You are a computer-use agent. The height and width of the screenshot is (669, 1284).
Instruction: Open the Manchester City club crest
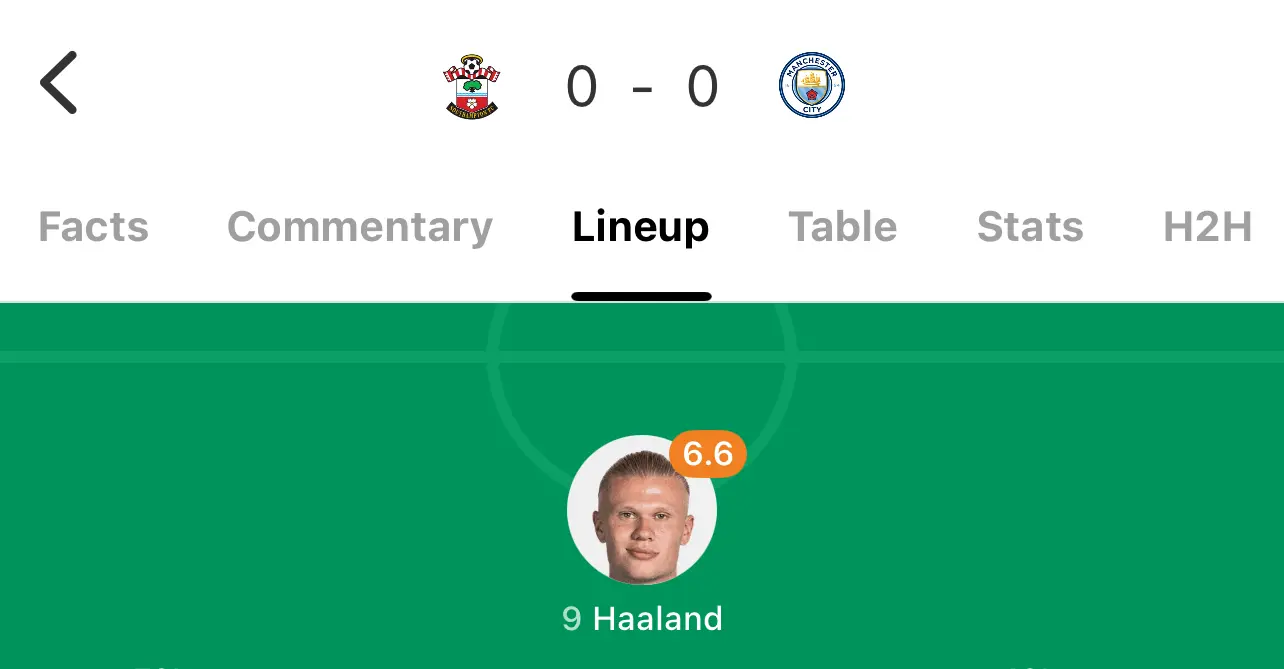[812, 86]
